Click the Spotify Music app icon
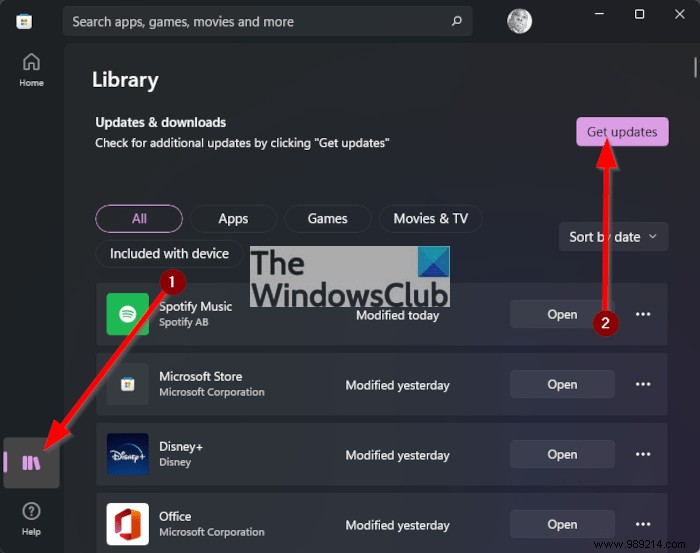Image resolution: width=700 pixels, height=553 pixels. point(128,314)
